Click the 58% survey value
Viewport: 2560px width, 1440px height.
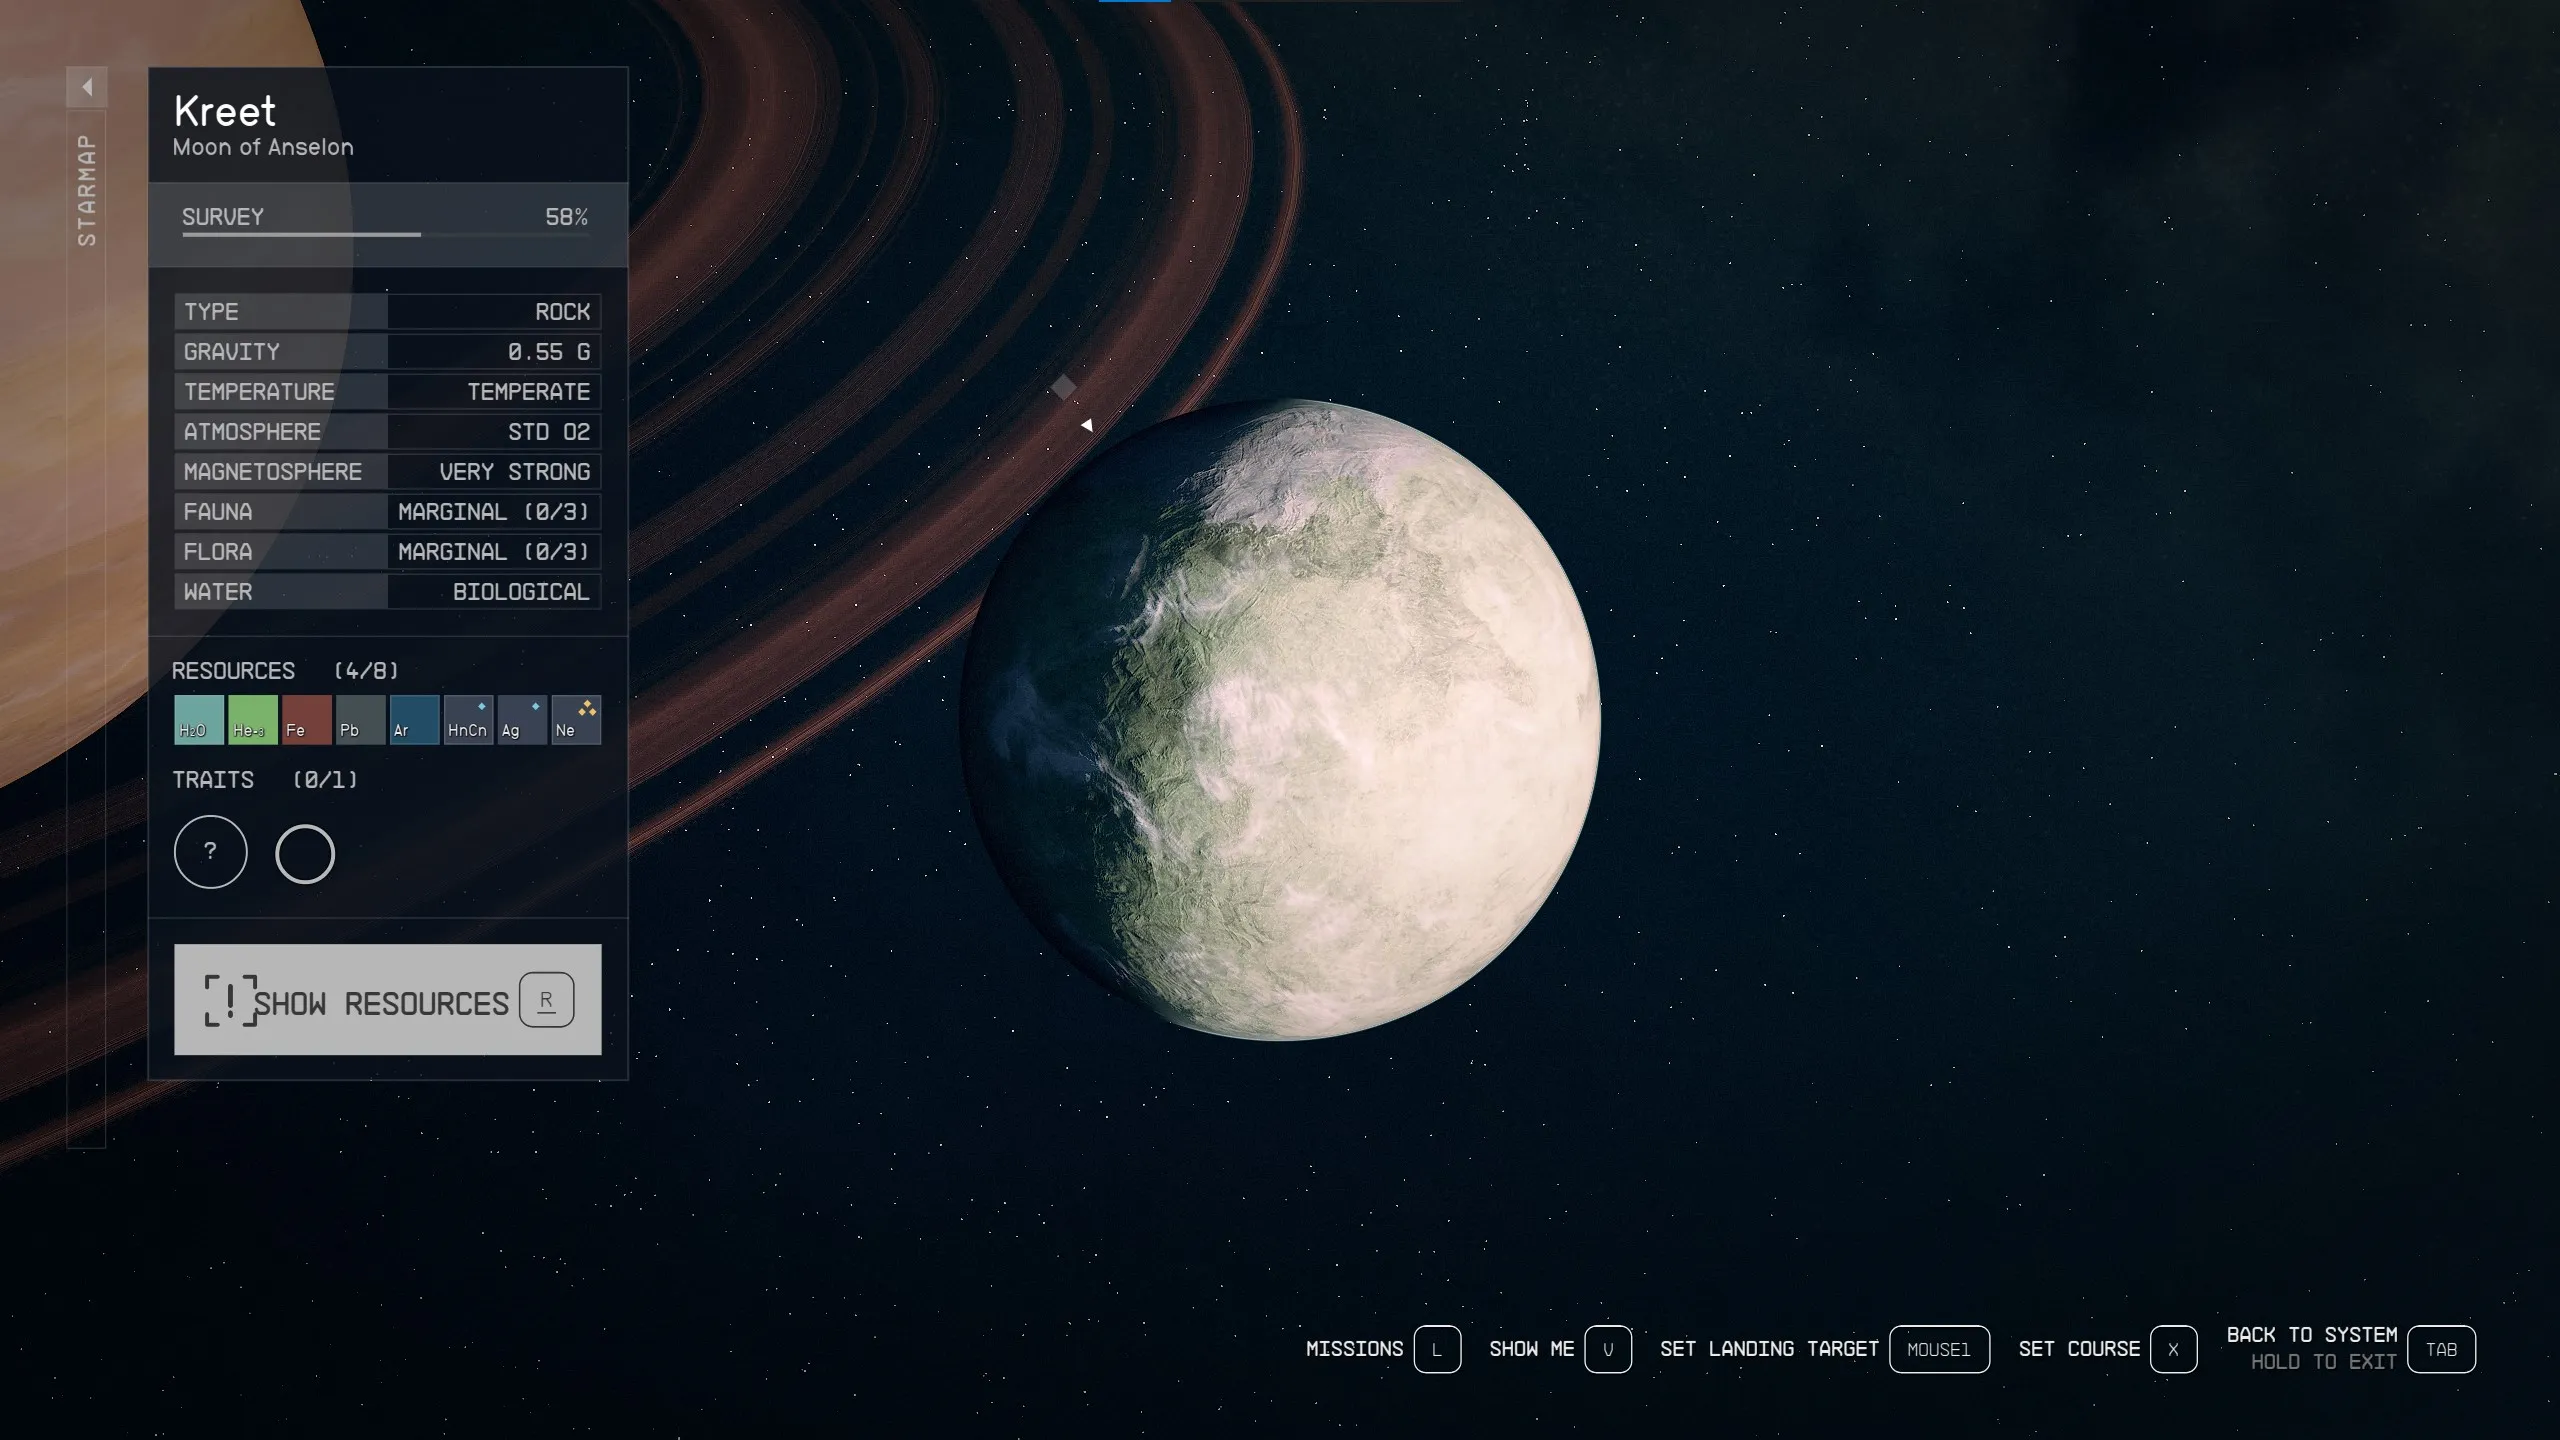point(566,217)
